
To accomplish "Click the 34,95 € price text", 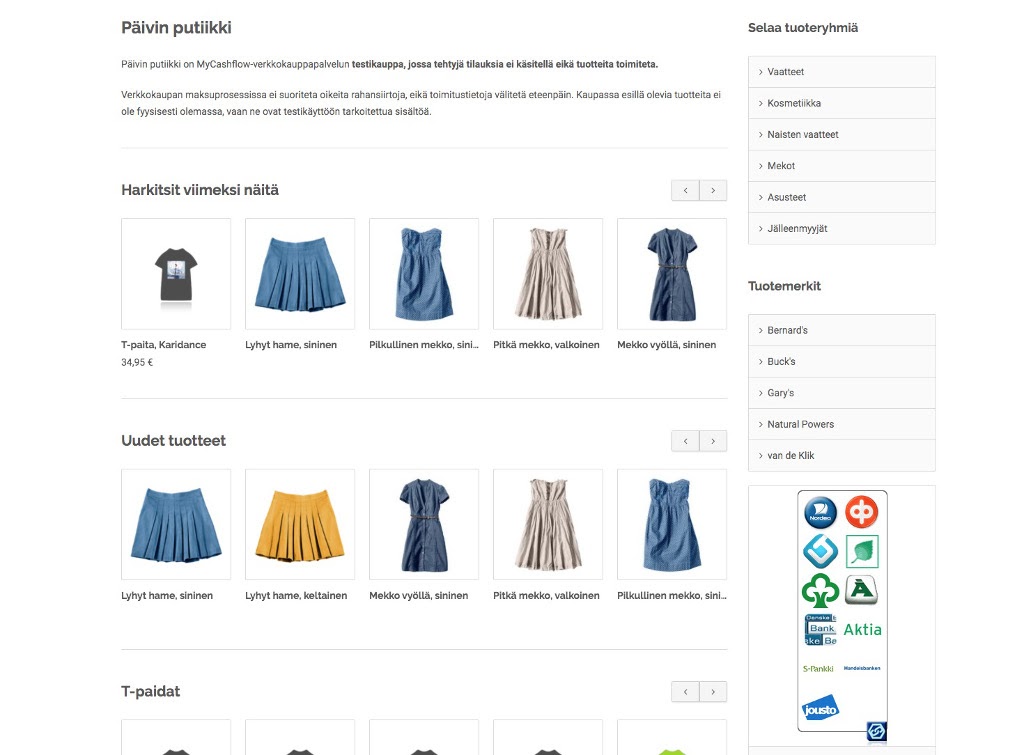I will coord(137,362).
